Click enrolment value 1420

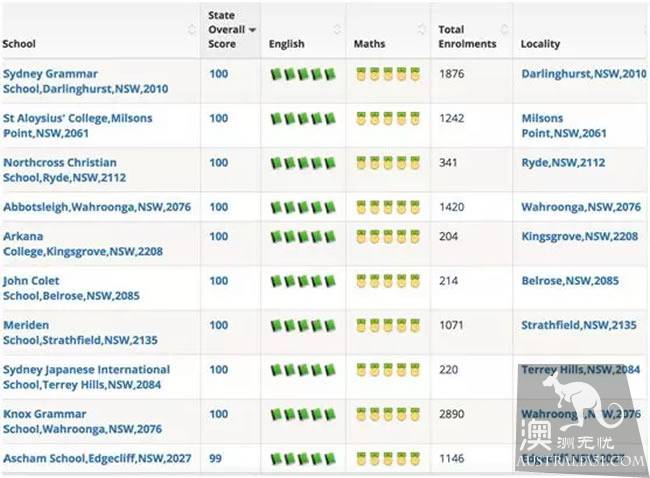click(x=452, y=207)
